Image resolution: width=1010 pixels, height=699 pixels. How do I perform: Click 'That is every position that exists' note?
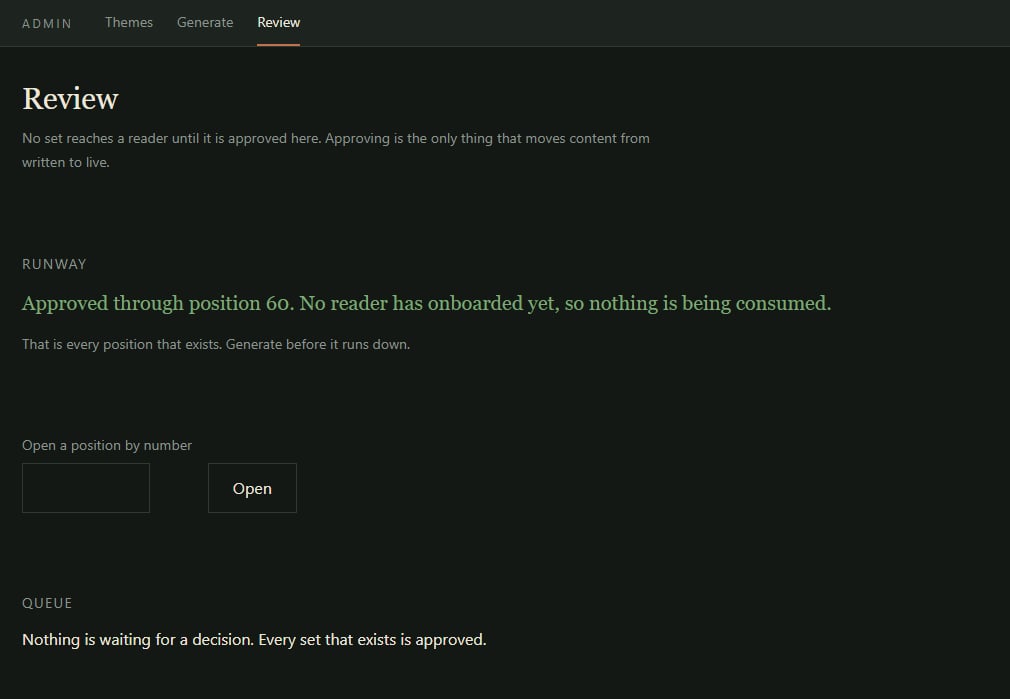tap(216, 344)
